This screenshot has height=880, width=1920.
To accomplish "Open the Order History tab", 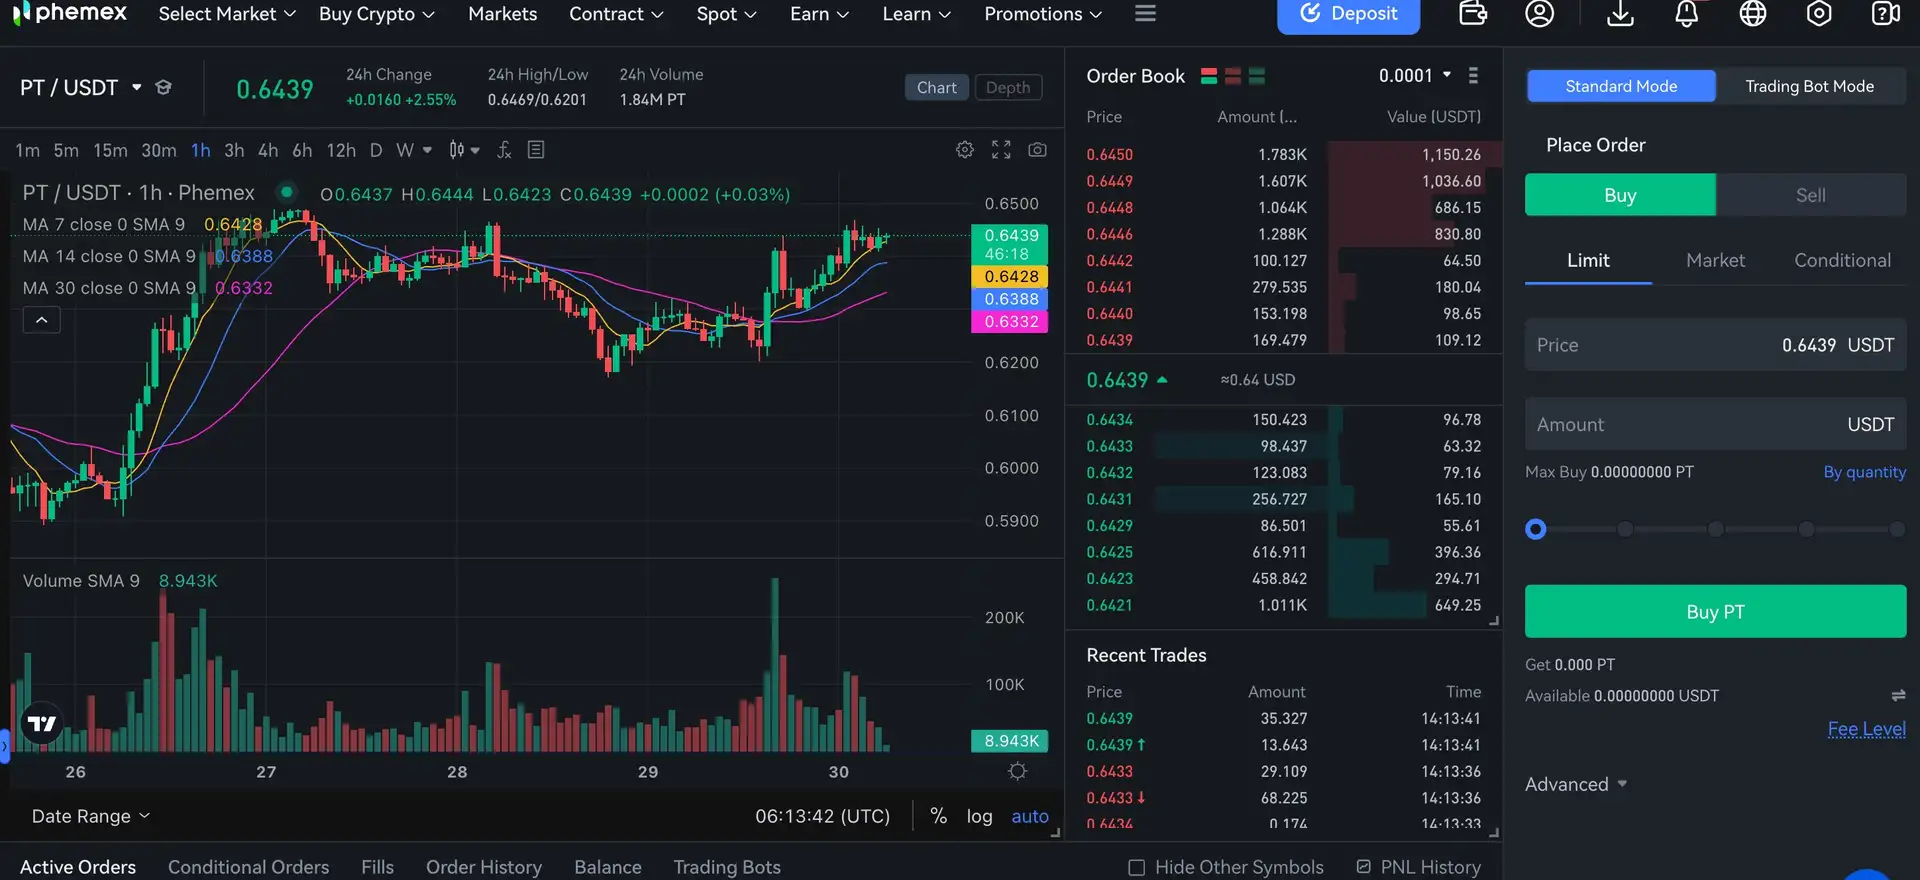I will click(x=483, y=867).
